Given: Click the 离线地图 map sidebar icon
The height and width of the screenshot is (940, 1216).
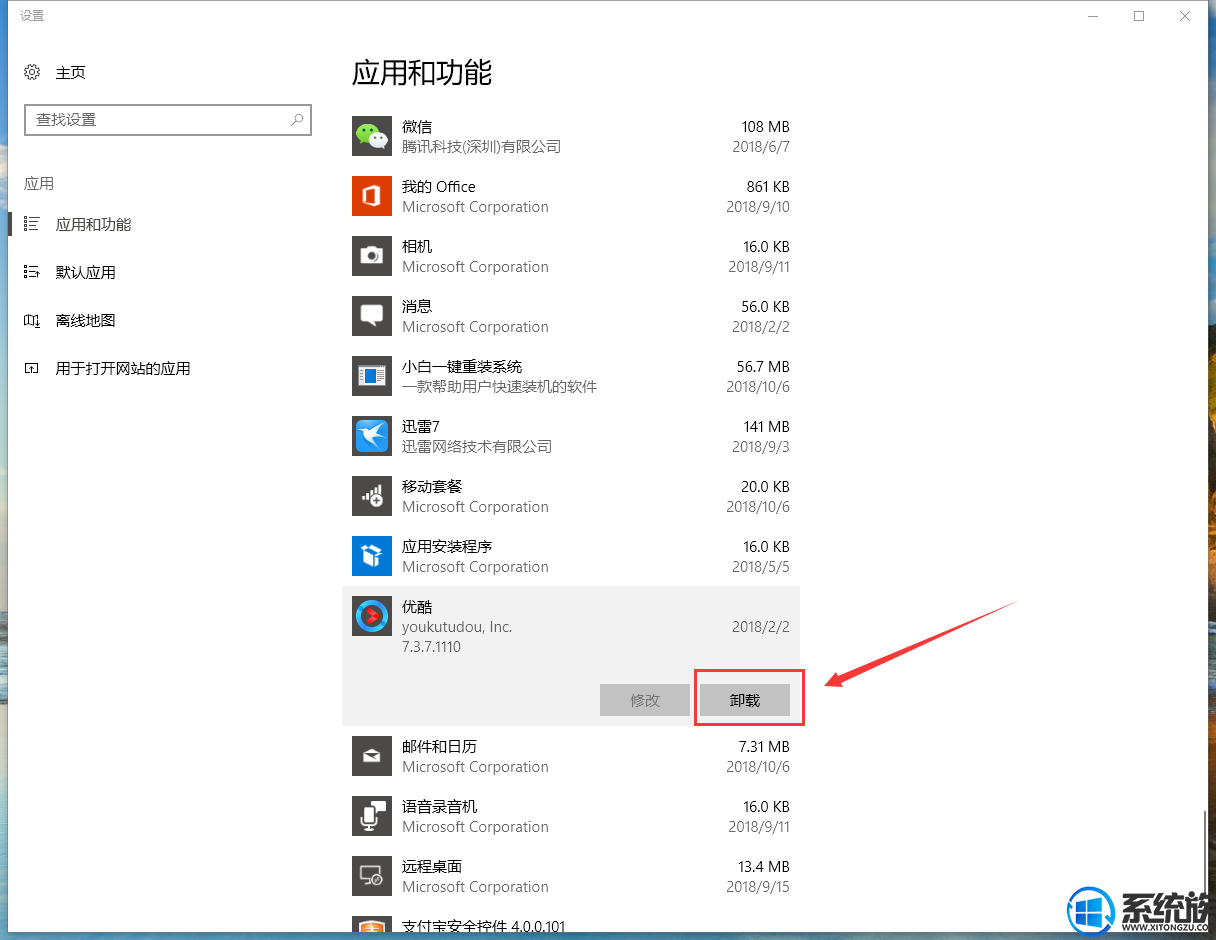Looking at the screenshot, I should tap(32, 320).
